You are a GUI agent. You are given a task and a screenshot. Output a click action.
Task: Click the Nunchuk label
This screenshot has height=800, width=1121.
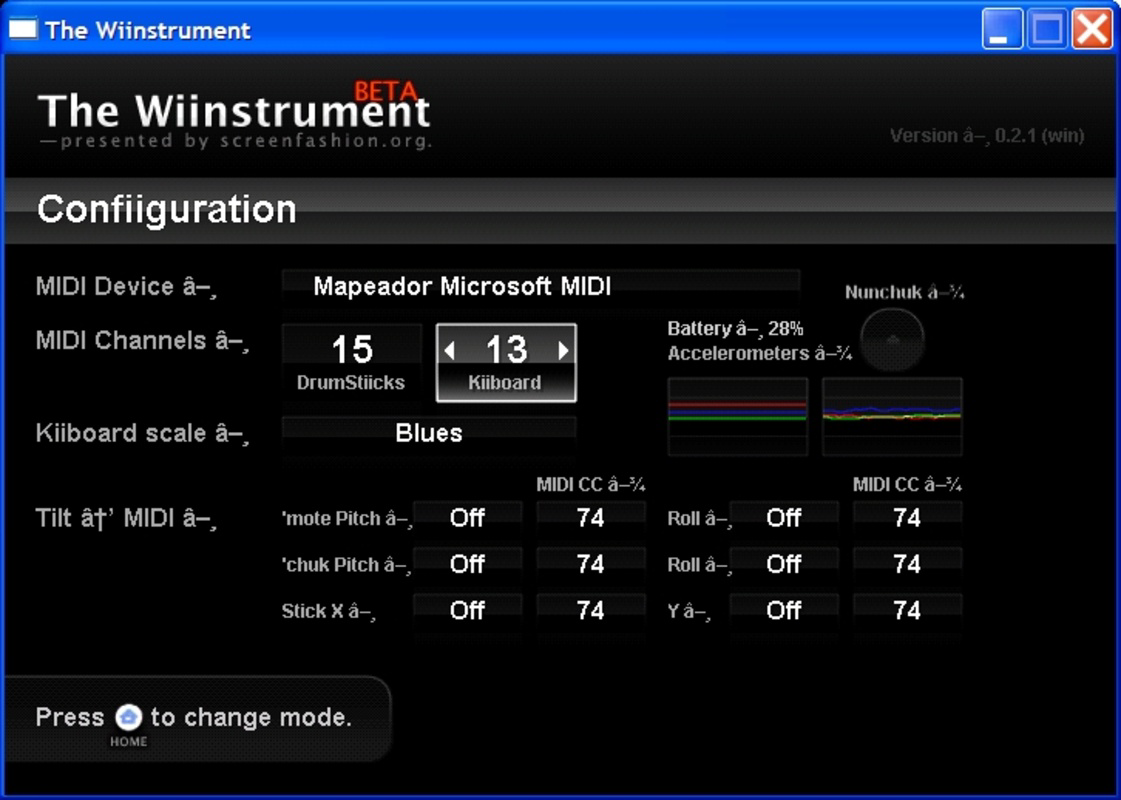point(904,292)
